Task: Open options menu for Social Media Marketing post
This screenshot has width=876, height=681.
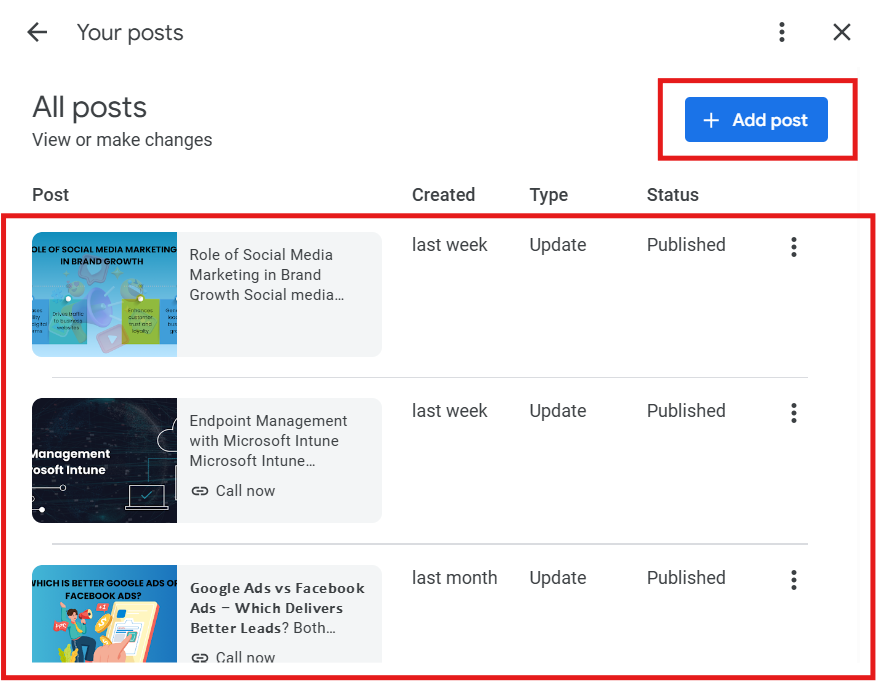Action: click(x=794, y=247)
